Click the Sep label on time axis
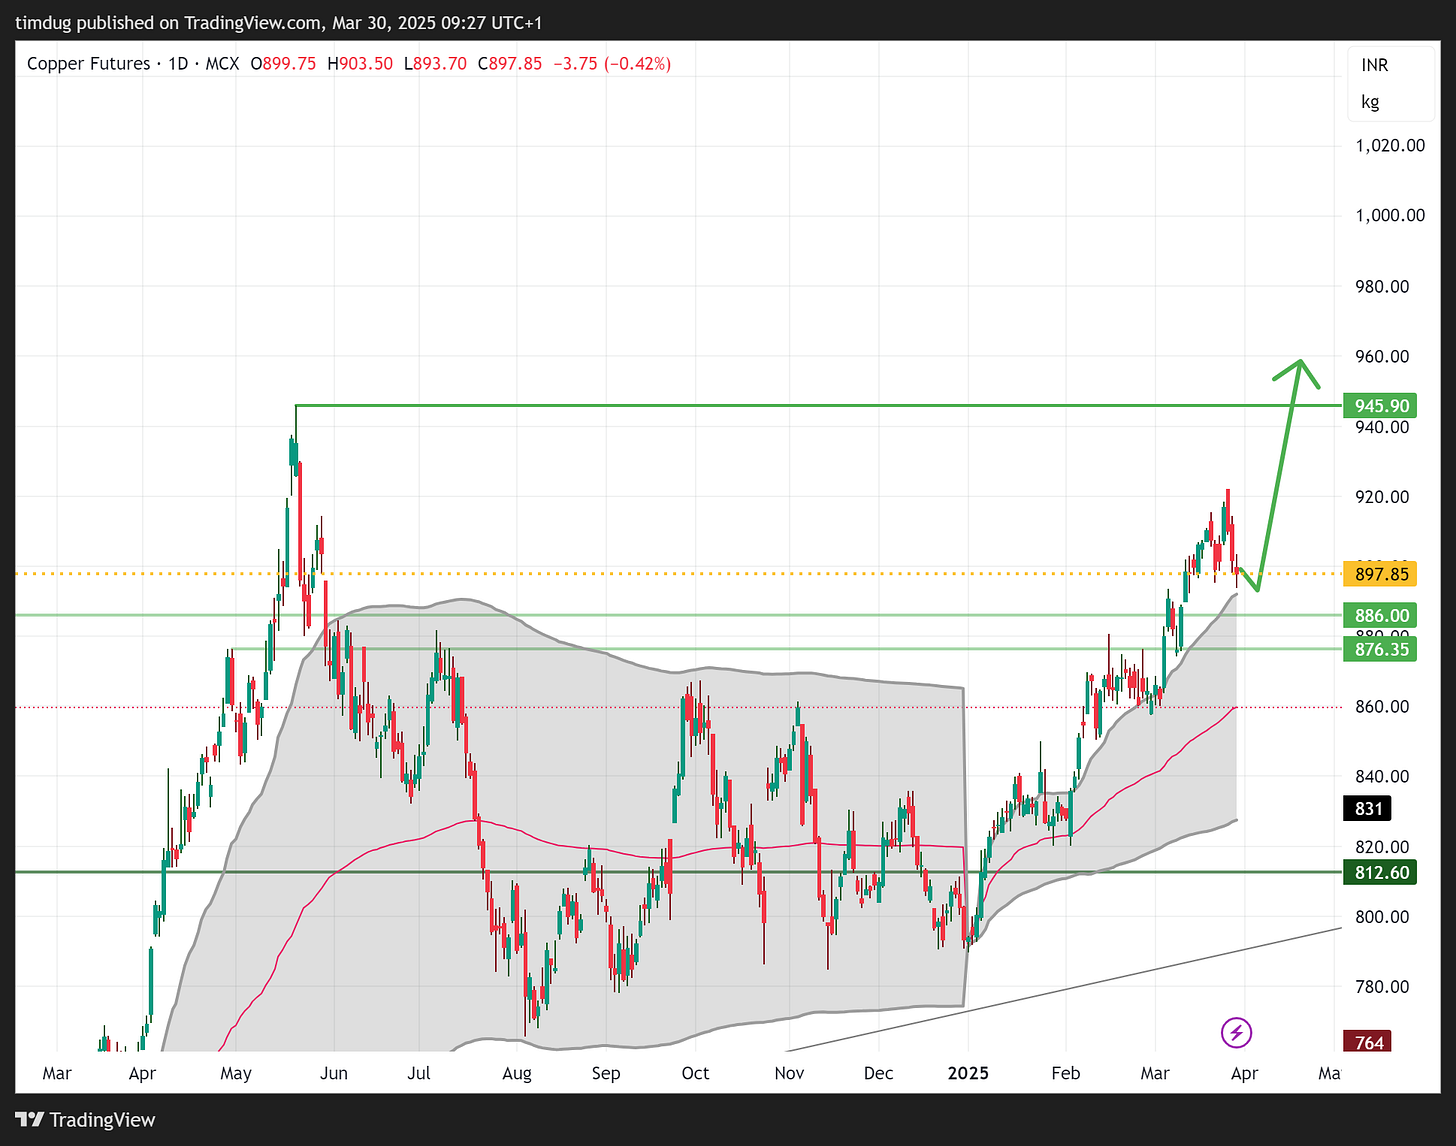1456x1146 pixels. click(x=606, y=1074)
